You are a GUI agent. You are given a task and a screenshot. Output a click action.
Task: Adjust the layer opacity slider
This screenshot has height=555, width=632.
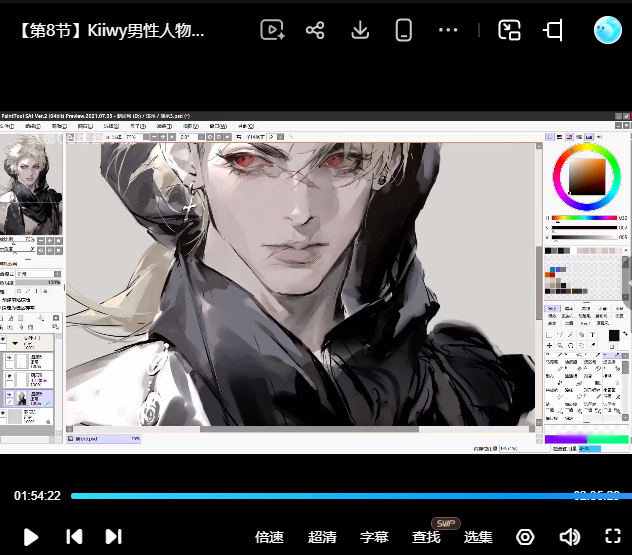38,283
